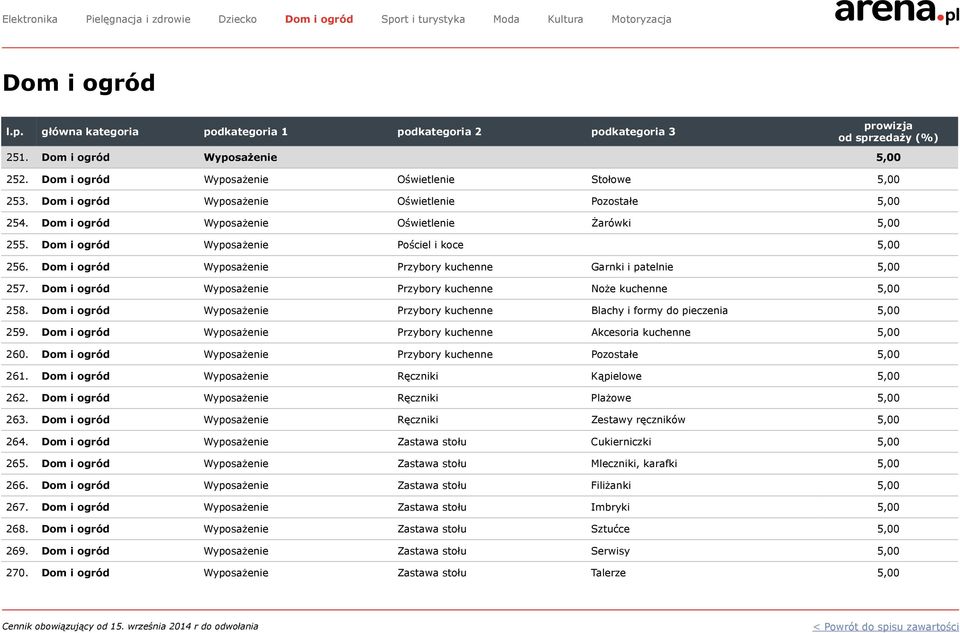960x633 pixels.
Task: Click 'Blachy i formy do pieczenia'
Action: click(659, 310)
